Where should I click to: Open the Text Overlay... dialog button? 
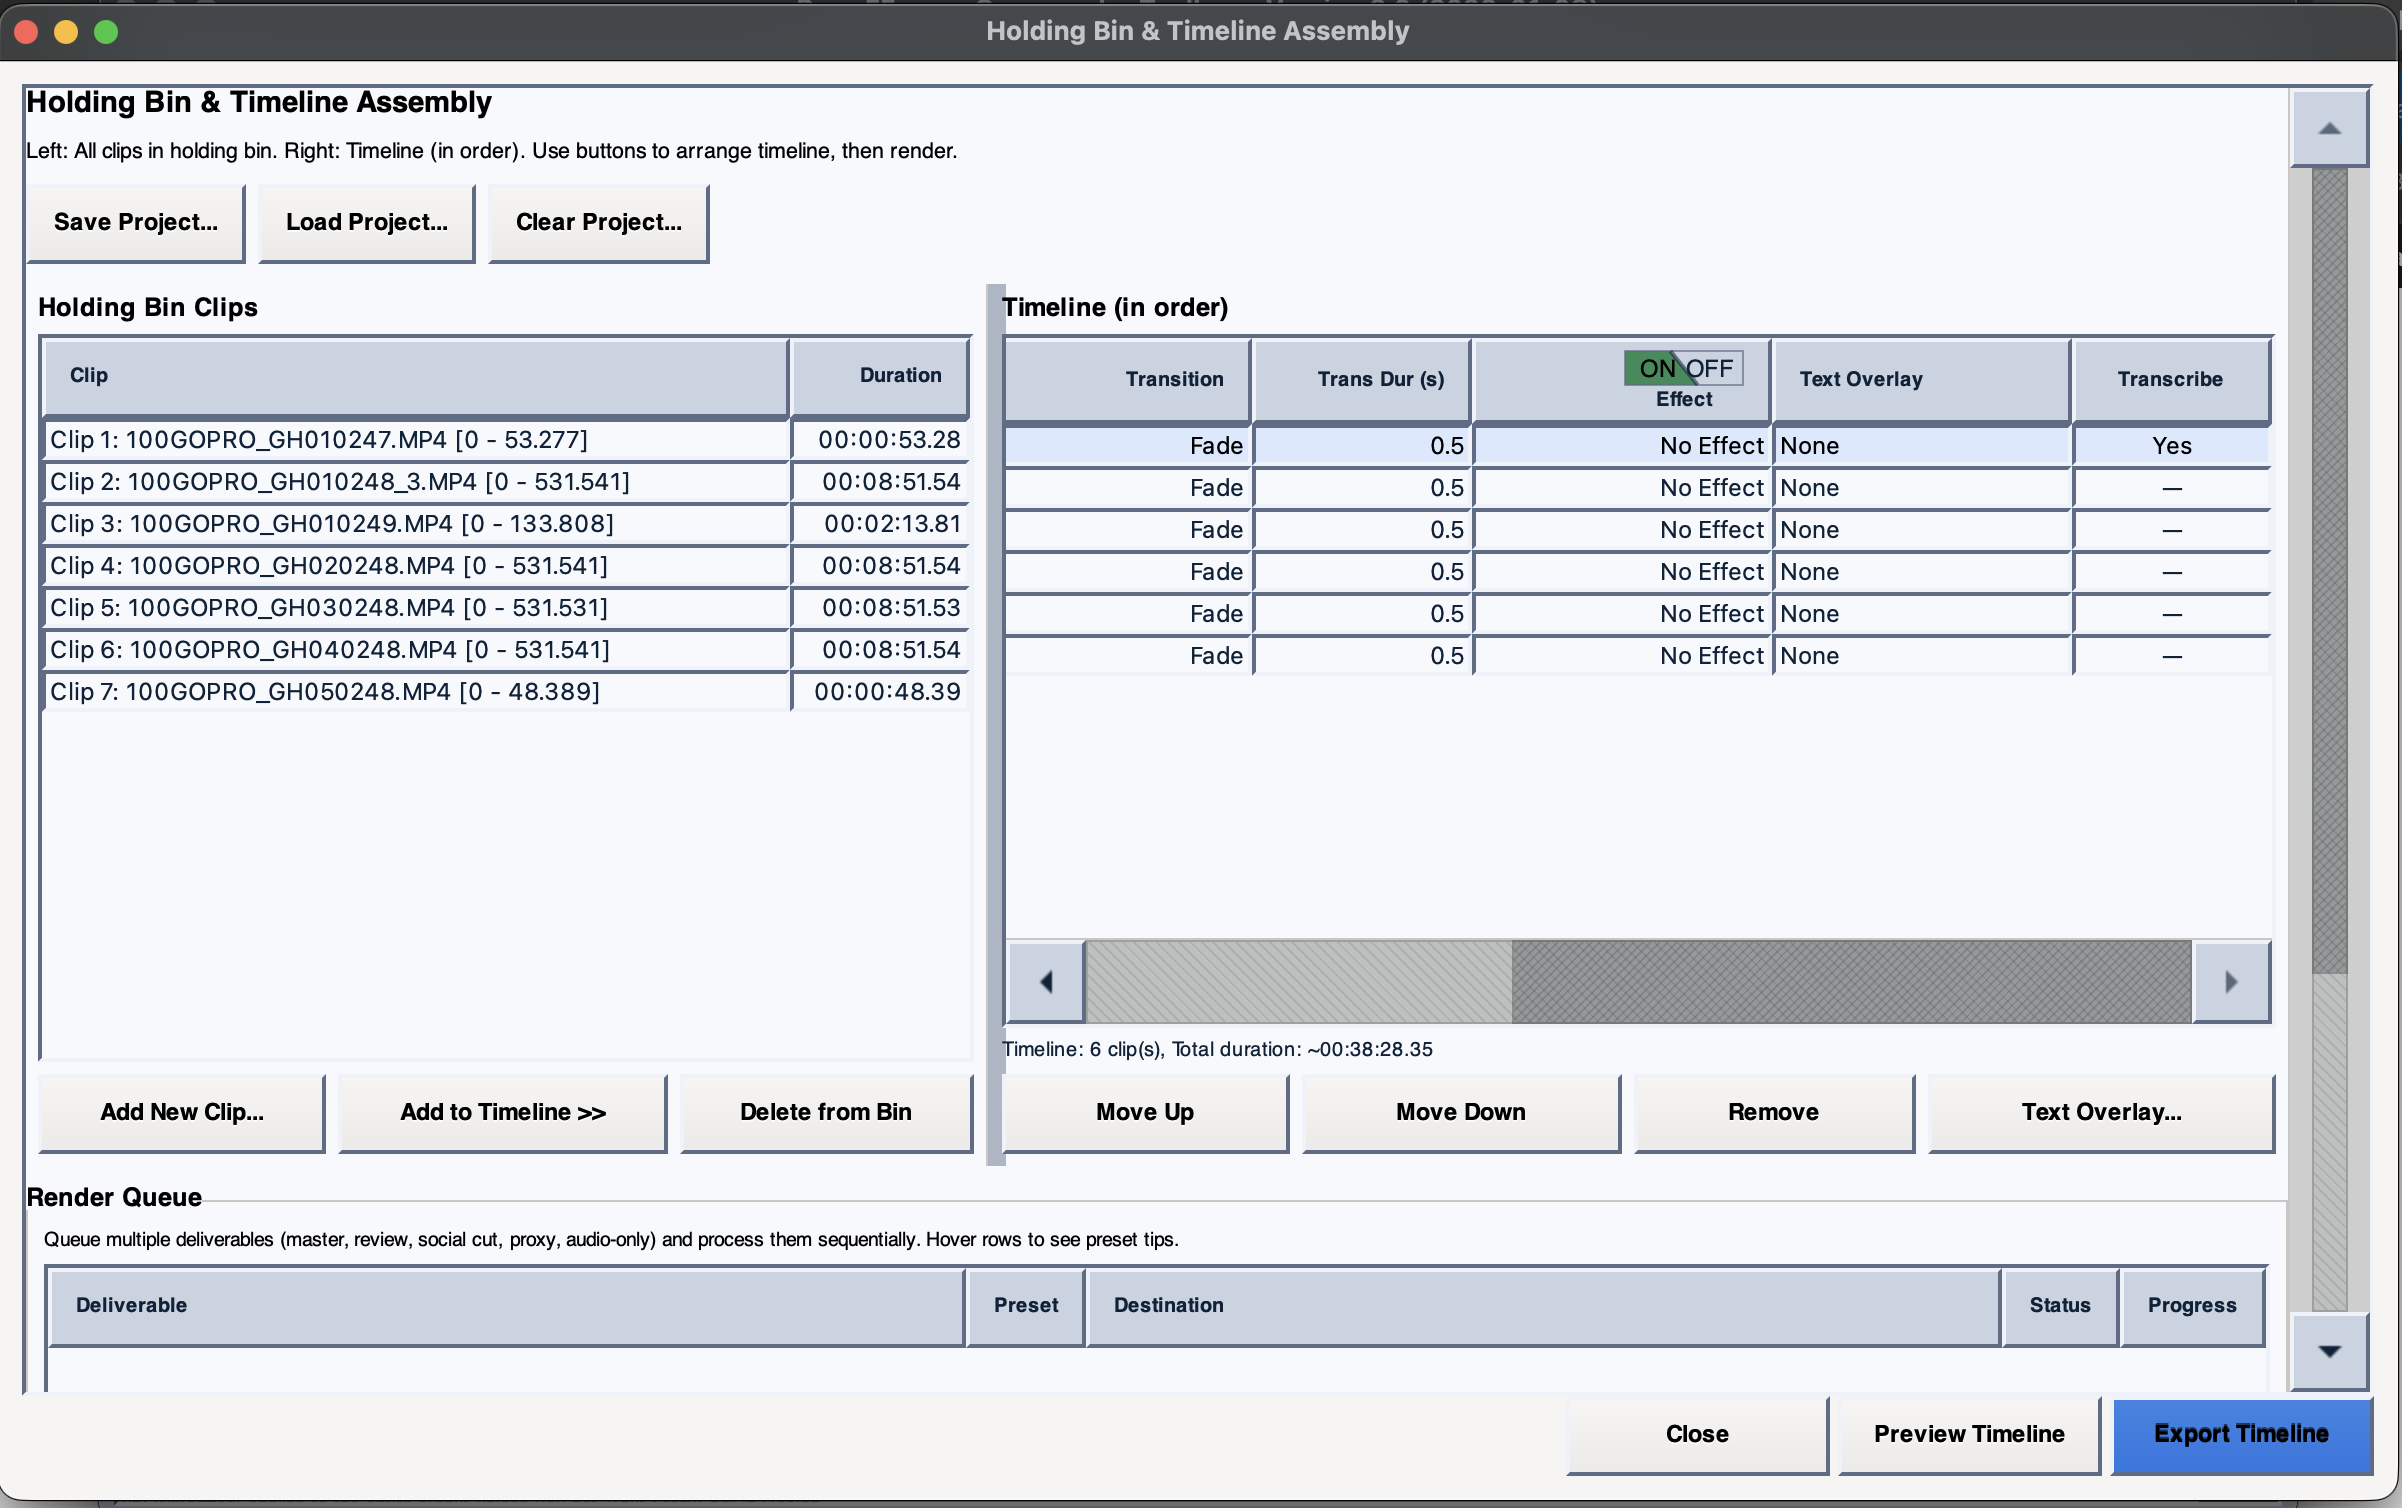pos(2101,1112)
